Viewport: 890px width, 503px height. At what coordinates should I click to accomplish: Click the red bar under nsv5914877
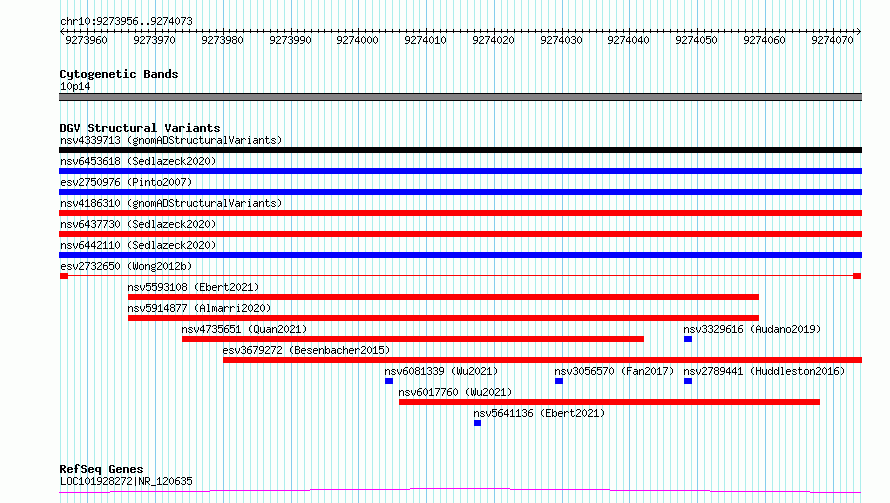443,318
